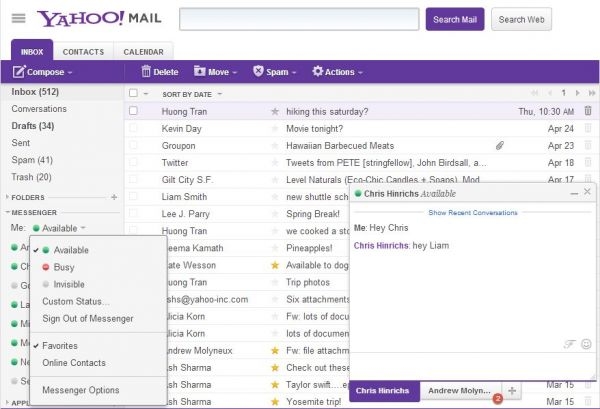Open chat font formatting icon
The height and width of the screenshot is (409, 600).
pyautogui.click(x=569, y=344)
